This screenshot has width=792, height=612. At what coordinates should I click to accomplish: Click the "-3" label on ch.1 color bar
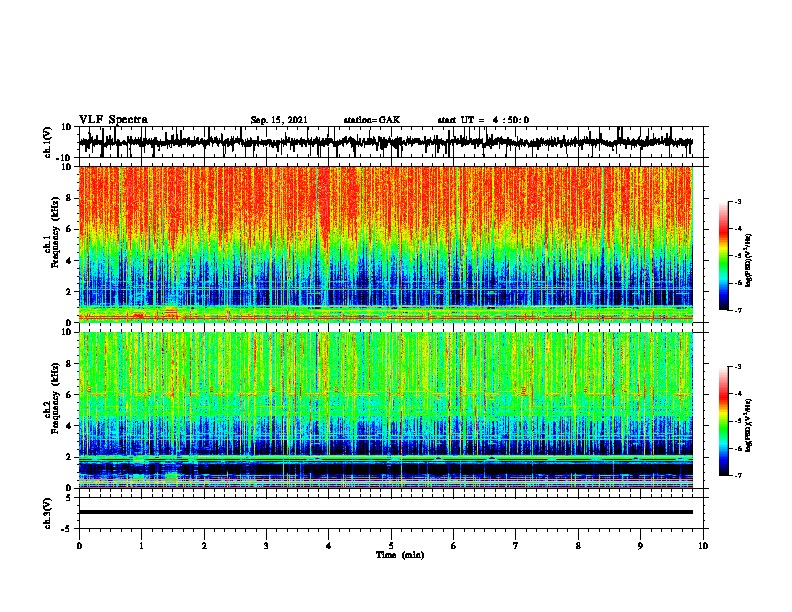737,201
